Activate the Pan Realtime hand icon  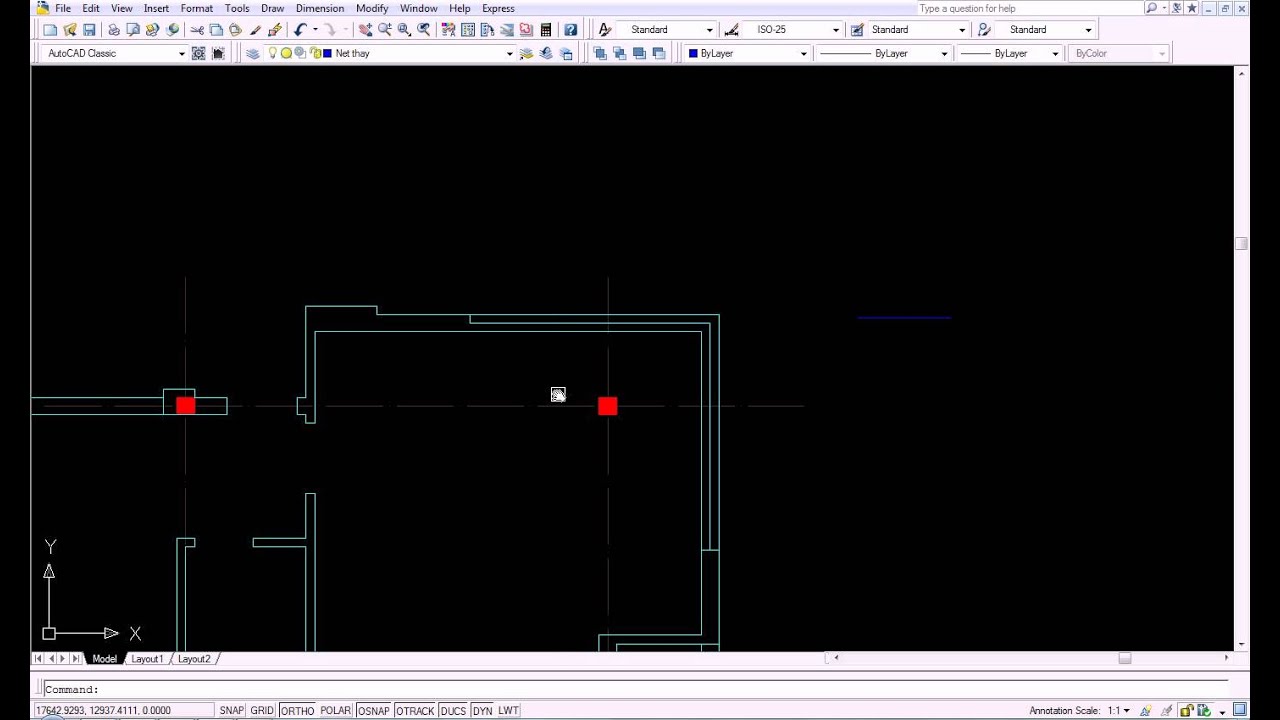365,30
